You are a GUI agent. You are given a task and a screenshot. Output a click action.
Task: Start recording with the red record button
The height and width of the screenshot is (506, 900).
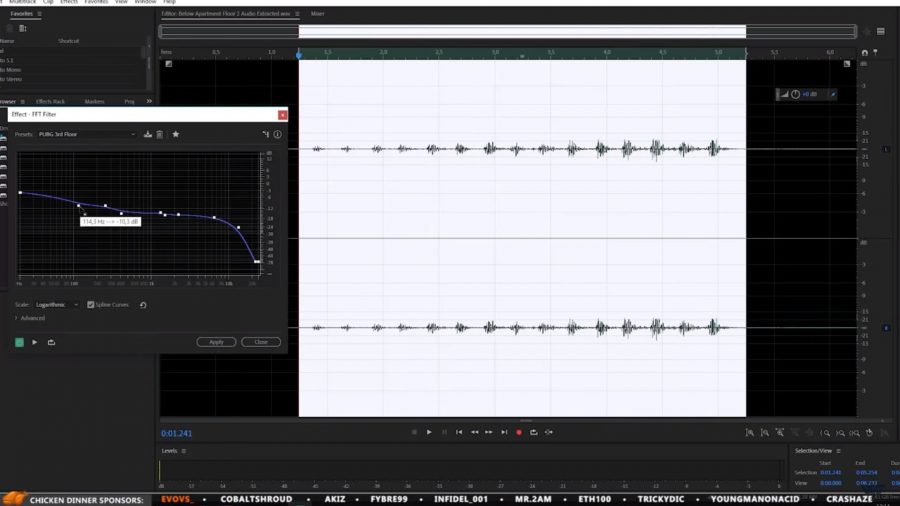(519, 433)
